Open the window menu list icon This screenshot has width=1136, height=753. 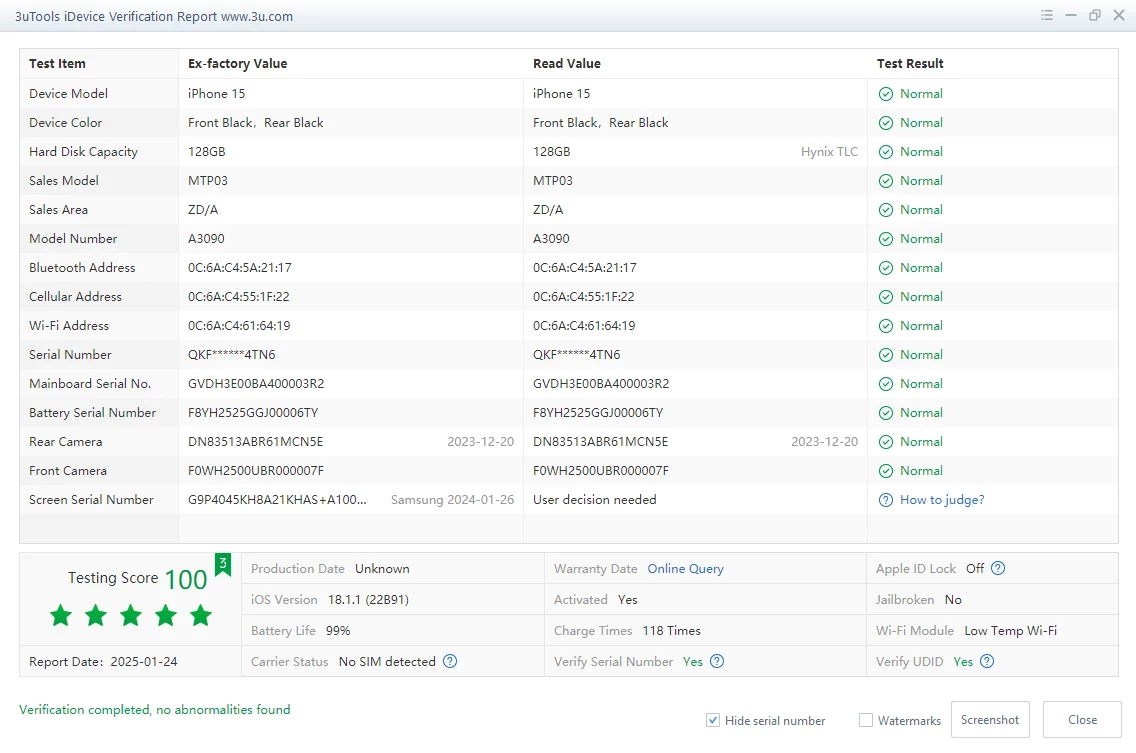(x=1047, y=15)
